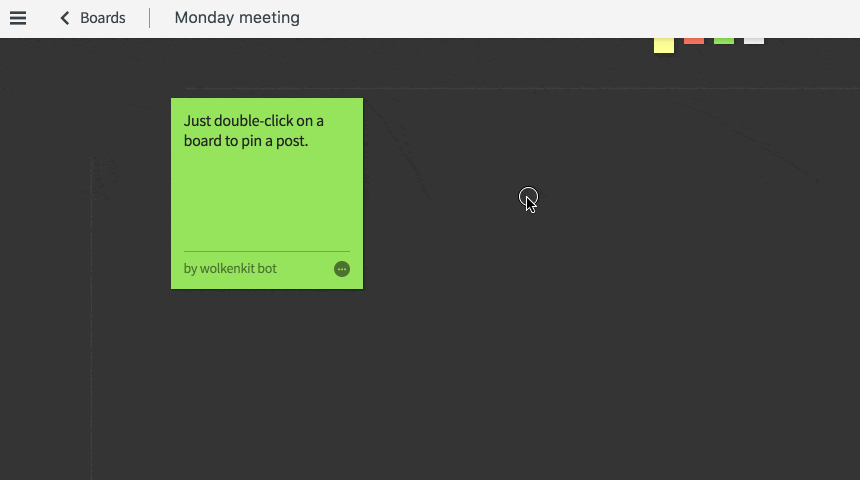This screenshot has width=860, height=480.
Task: Click the Monday meeting board title
Action: pos(237,18)
